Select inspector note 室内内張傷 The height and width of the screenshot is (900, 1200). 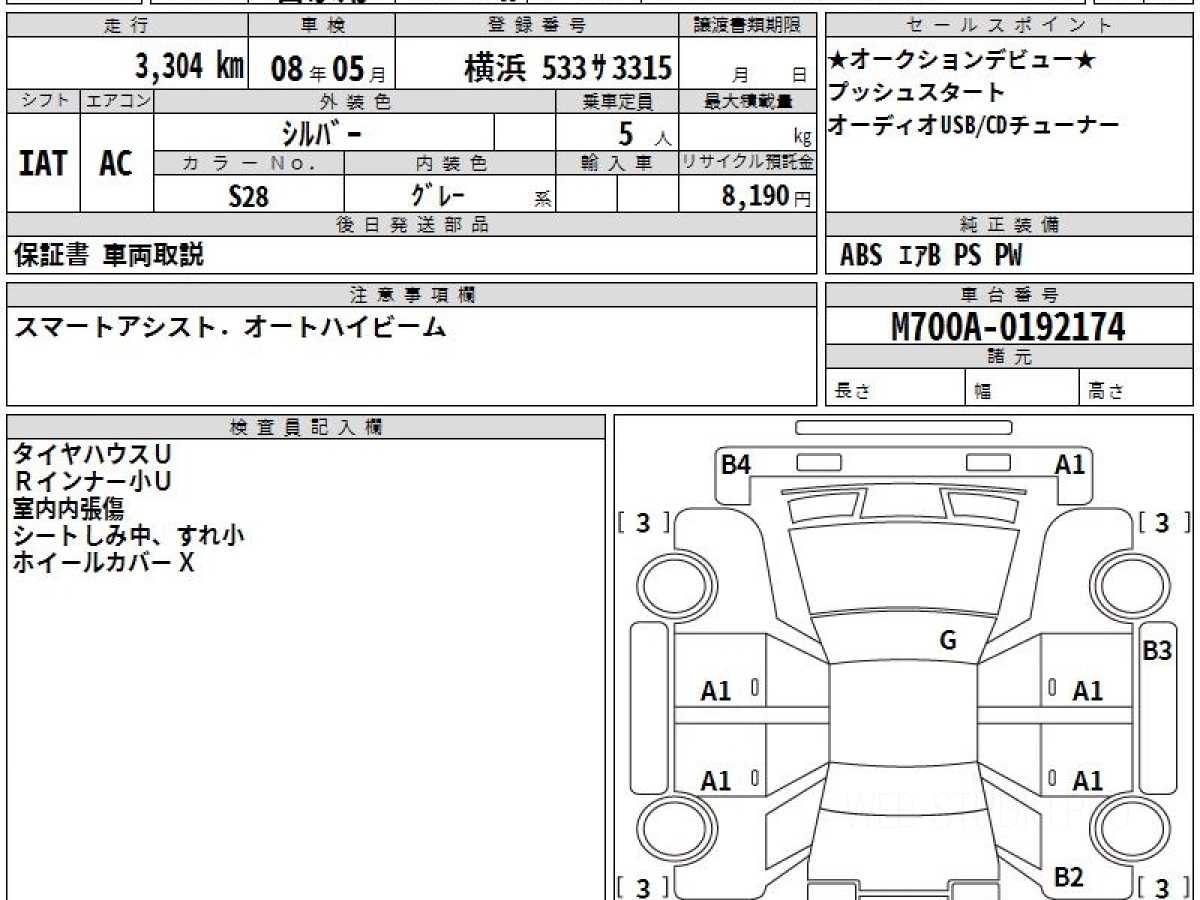point(67,509)
